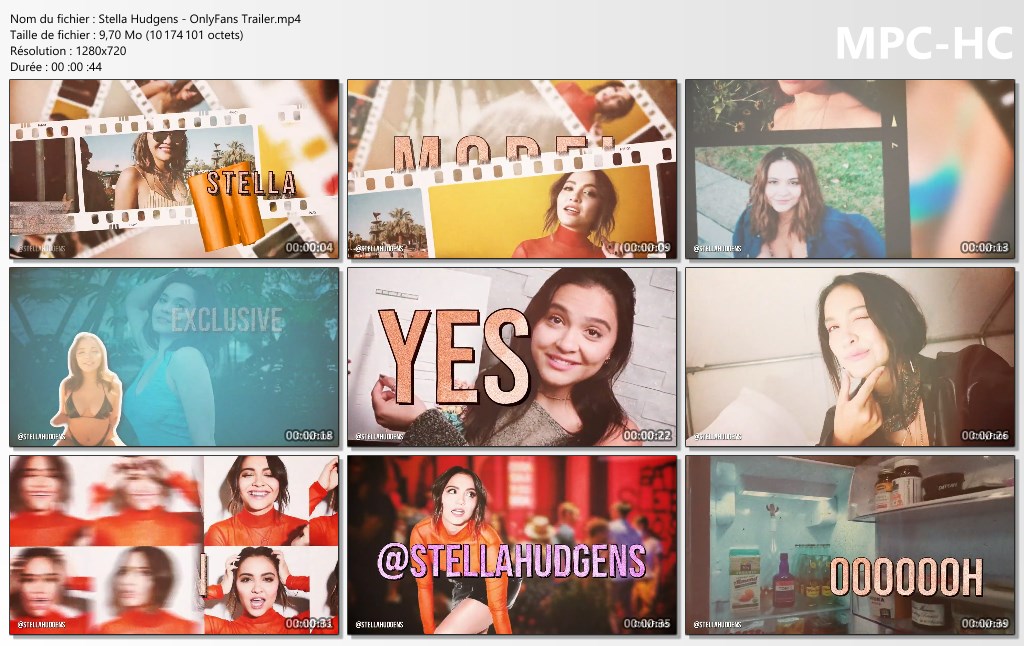The image size is (1024, 646).
Task: Click the 'Résolution : 1280x720' text
Action: (x=68, y=50)
